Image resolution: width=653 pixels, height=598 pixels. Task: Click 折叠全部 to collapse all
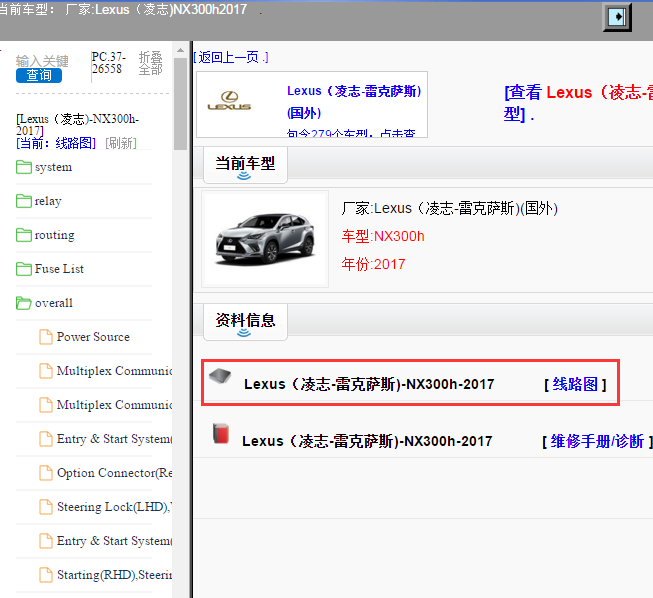150,63
